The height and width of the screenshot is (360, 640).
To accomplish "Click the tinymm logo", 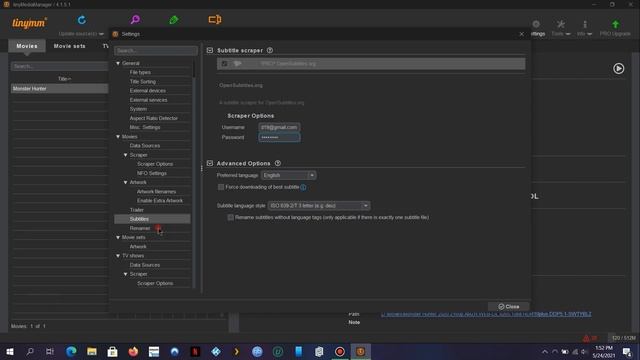I will (x=29, y=23).
